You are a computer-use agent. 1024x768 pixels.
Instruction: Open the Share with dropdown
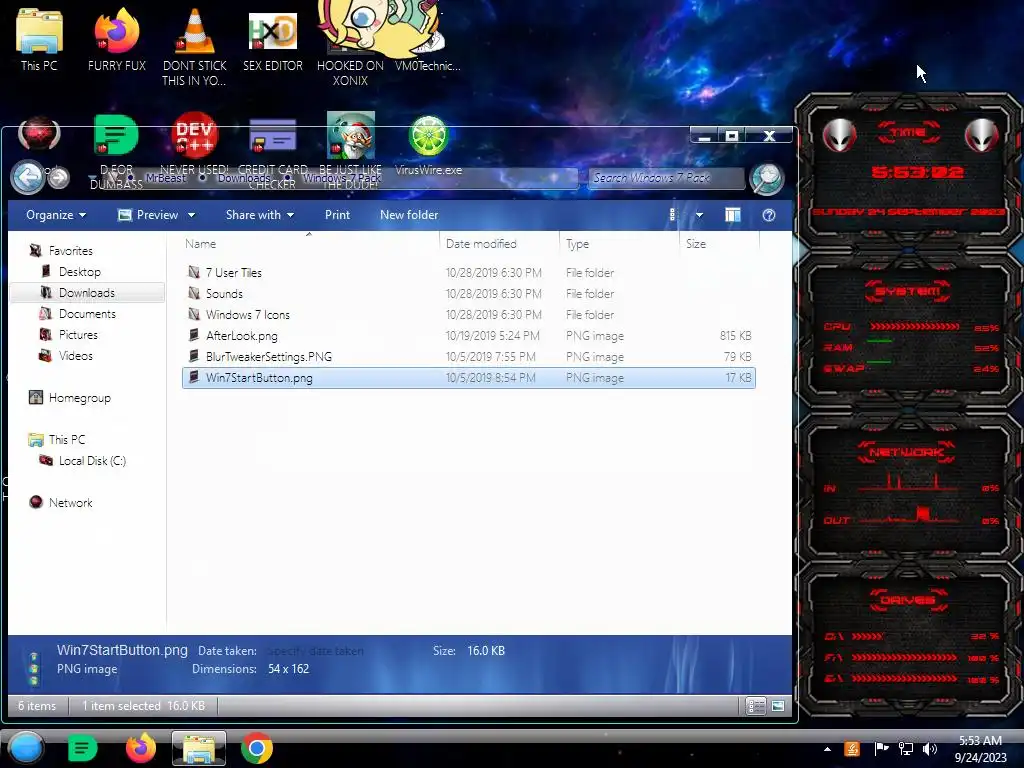tap(260, 215)
